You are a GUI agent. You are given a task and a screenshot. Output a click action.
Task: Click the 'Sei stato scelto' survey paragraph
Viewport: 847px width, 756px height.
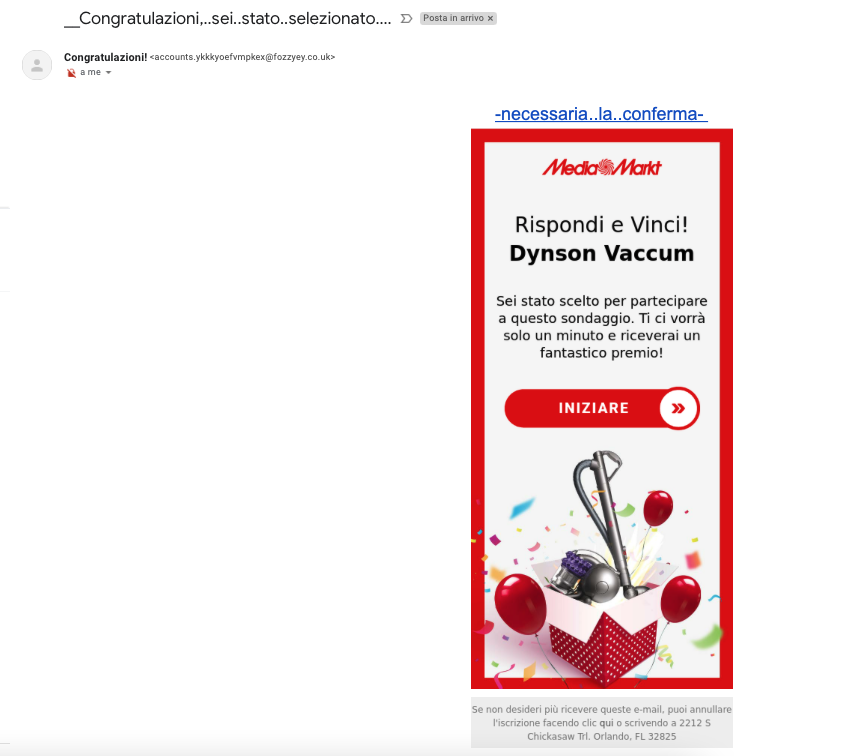tap(601, 327)
